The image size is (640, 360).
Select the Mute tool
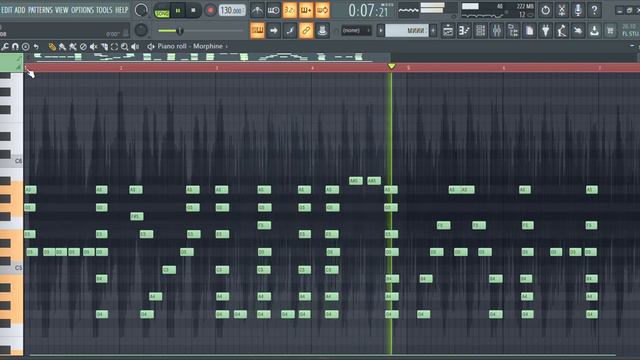click(93, 47)
